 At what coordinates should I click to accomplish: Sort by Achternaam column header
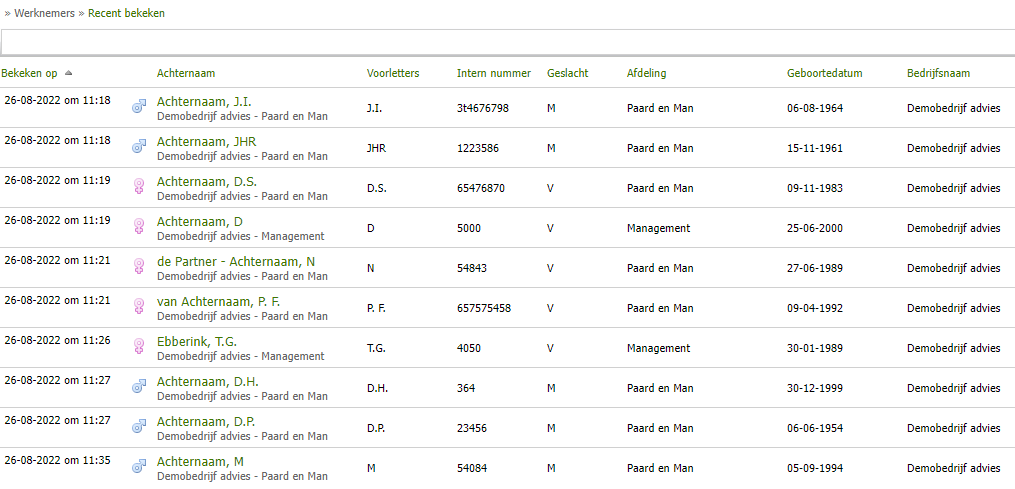186,74
